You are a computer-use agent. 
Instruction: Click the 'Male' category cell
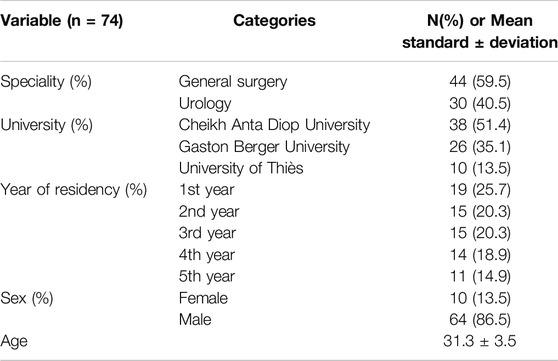[x=195, y=319]
